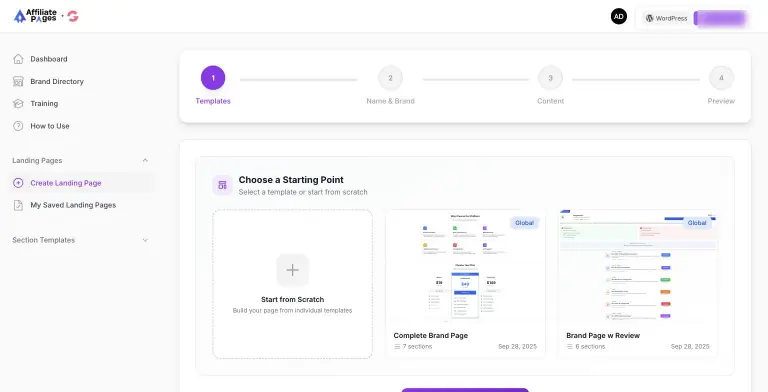The height and width of the screenshot is (392, 768).
Task: Click the Brand Directory store icon
Action: pyautogui.click(x=18, y=81)
